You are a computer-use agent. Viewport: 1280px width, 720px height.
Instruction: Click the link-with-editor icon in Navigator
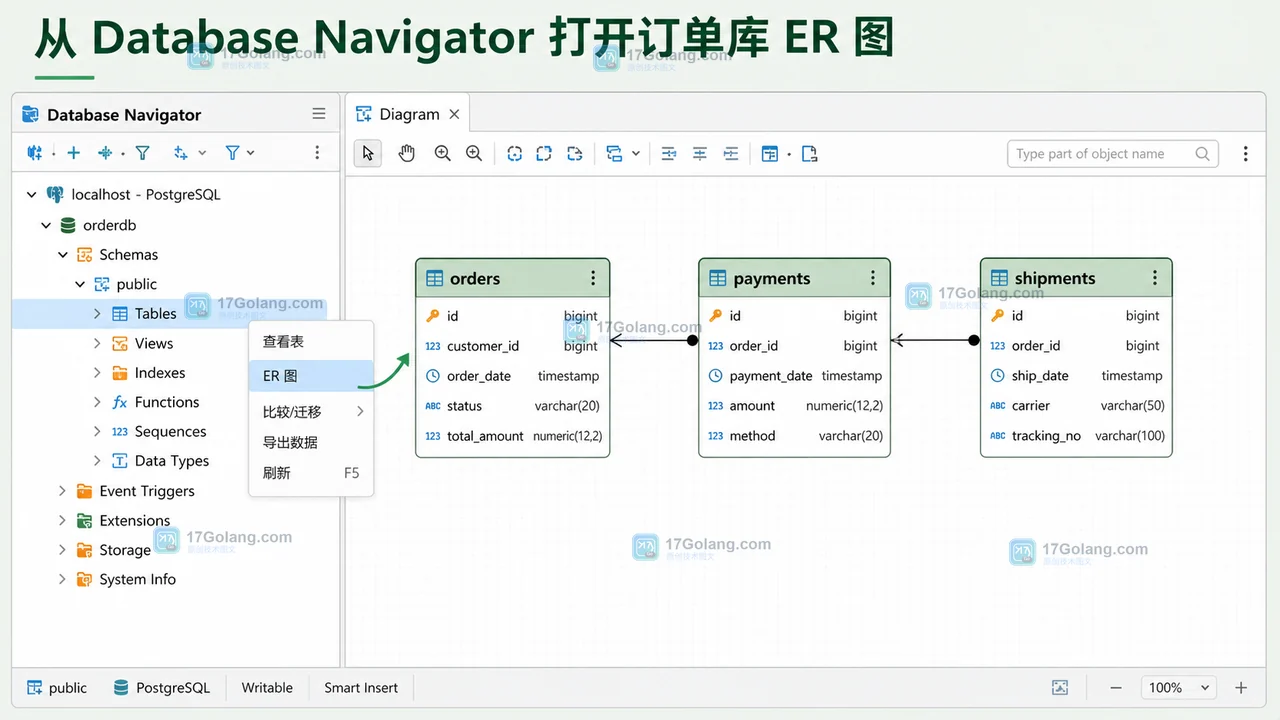pos(180,153)
